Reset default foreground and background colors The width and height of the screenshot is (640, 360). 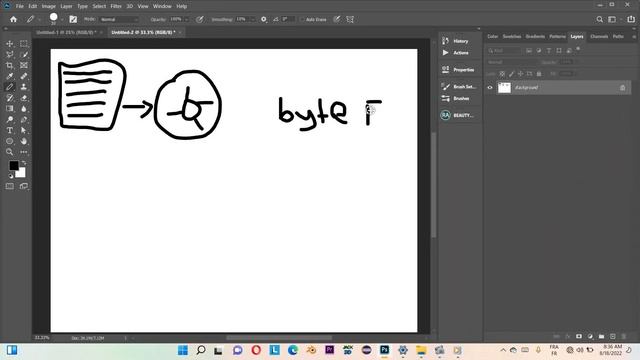11,176
